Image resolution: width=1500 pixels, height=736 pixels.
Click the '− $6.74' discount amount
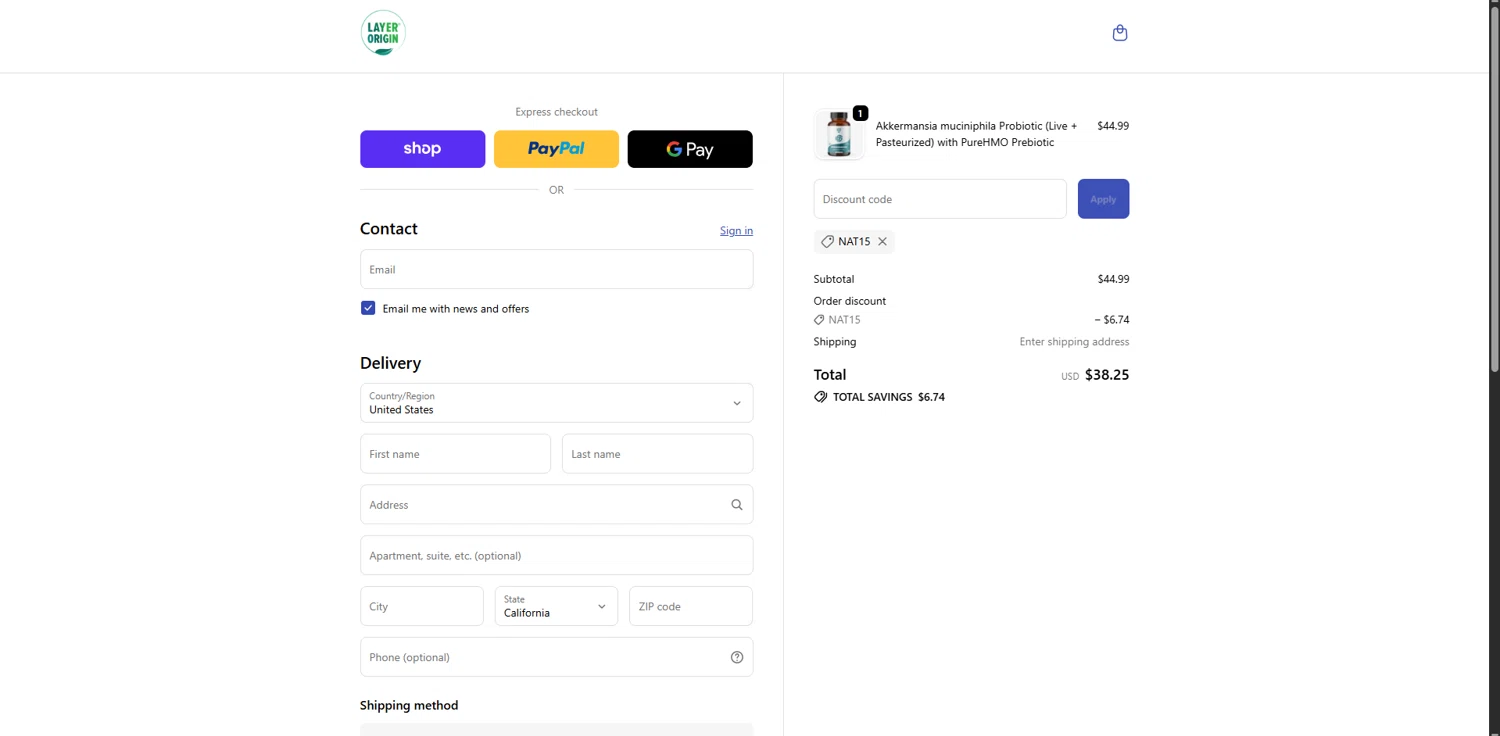coord(1112,320)
